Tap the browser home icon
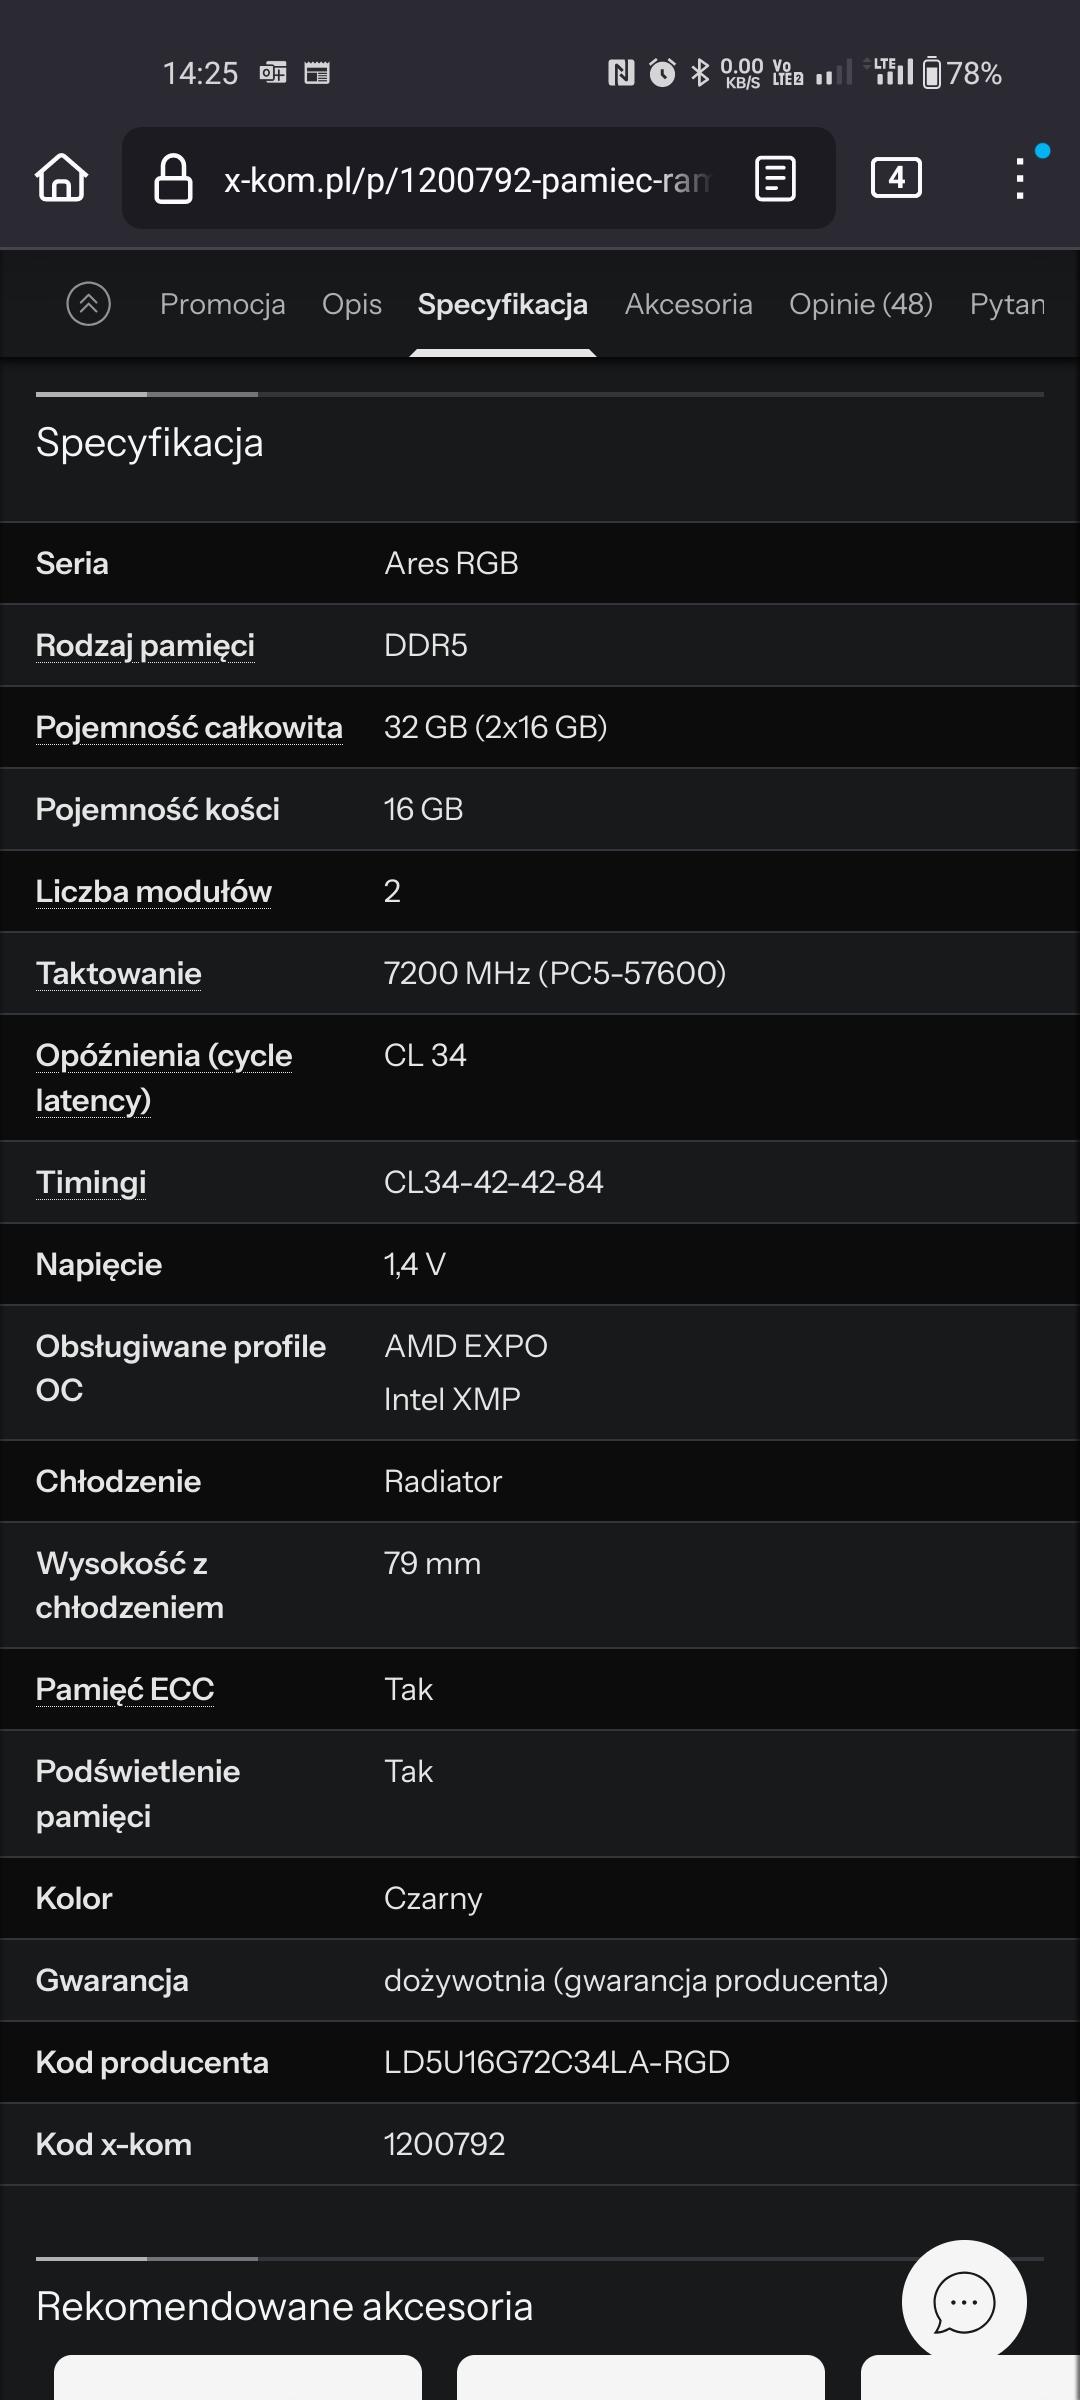 click(62, 178)
